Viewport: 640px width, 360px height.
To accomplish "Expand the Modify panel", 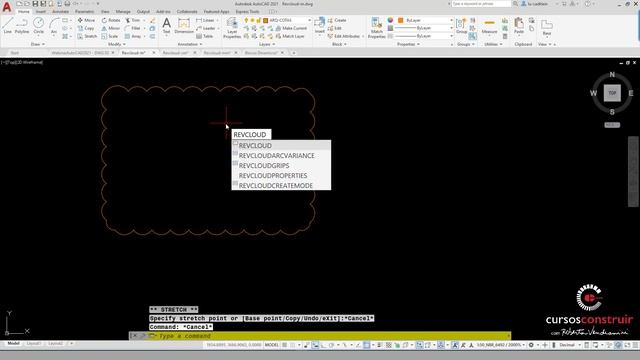I will click(x=117, y=44).
